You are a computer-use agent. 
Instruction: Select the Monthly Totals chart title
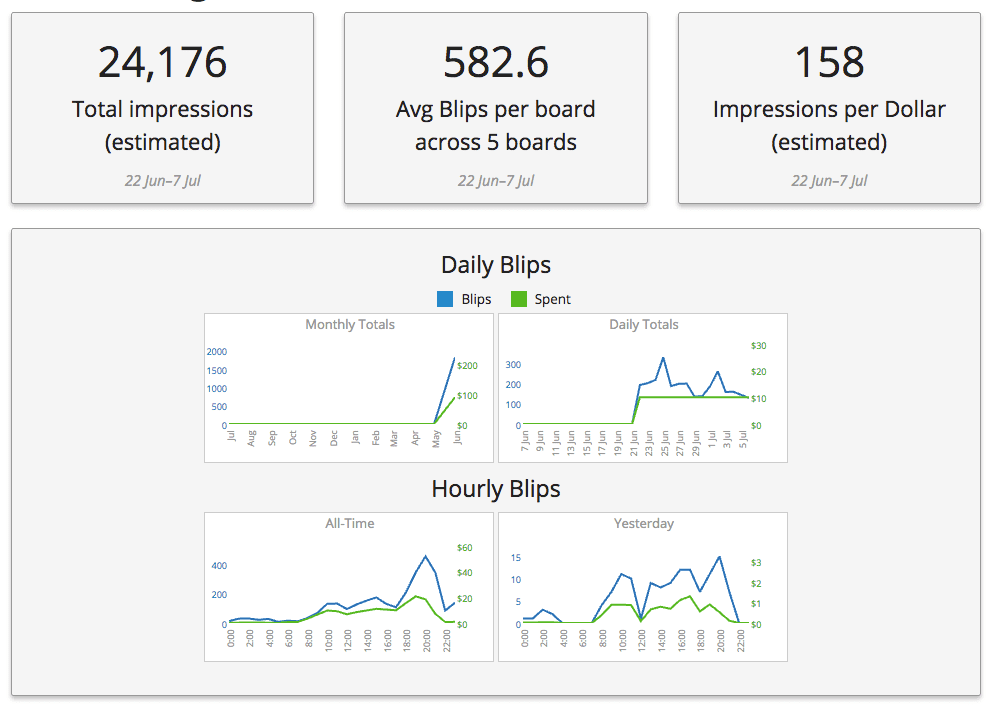(x=350, y=324)
